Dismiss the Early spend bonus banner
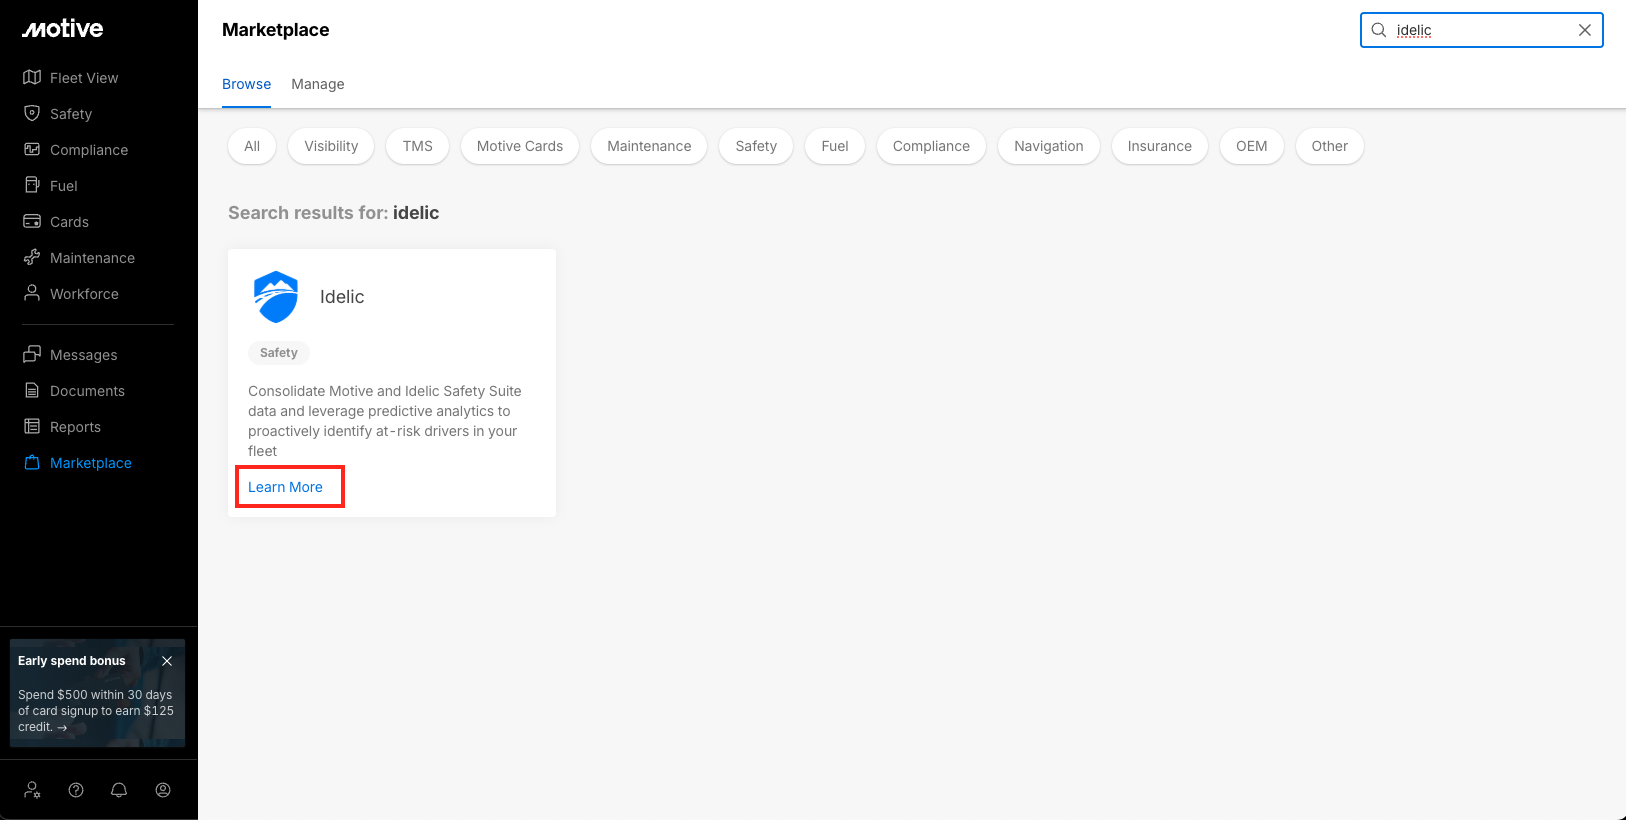Screen dimensions: 1626x820 pyautogui.click(x=167, y=661)
